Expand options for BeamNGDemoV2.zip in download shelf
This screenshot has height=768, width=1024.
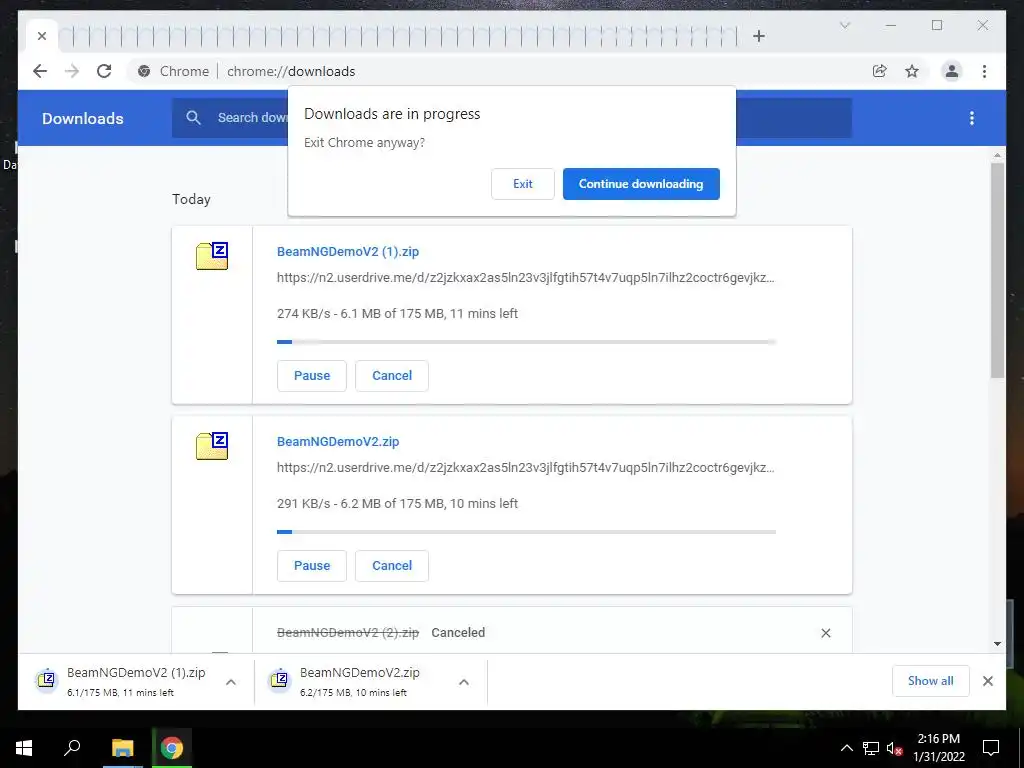click(464, 682)
